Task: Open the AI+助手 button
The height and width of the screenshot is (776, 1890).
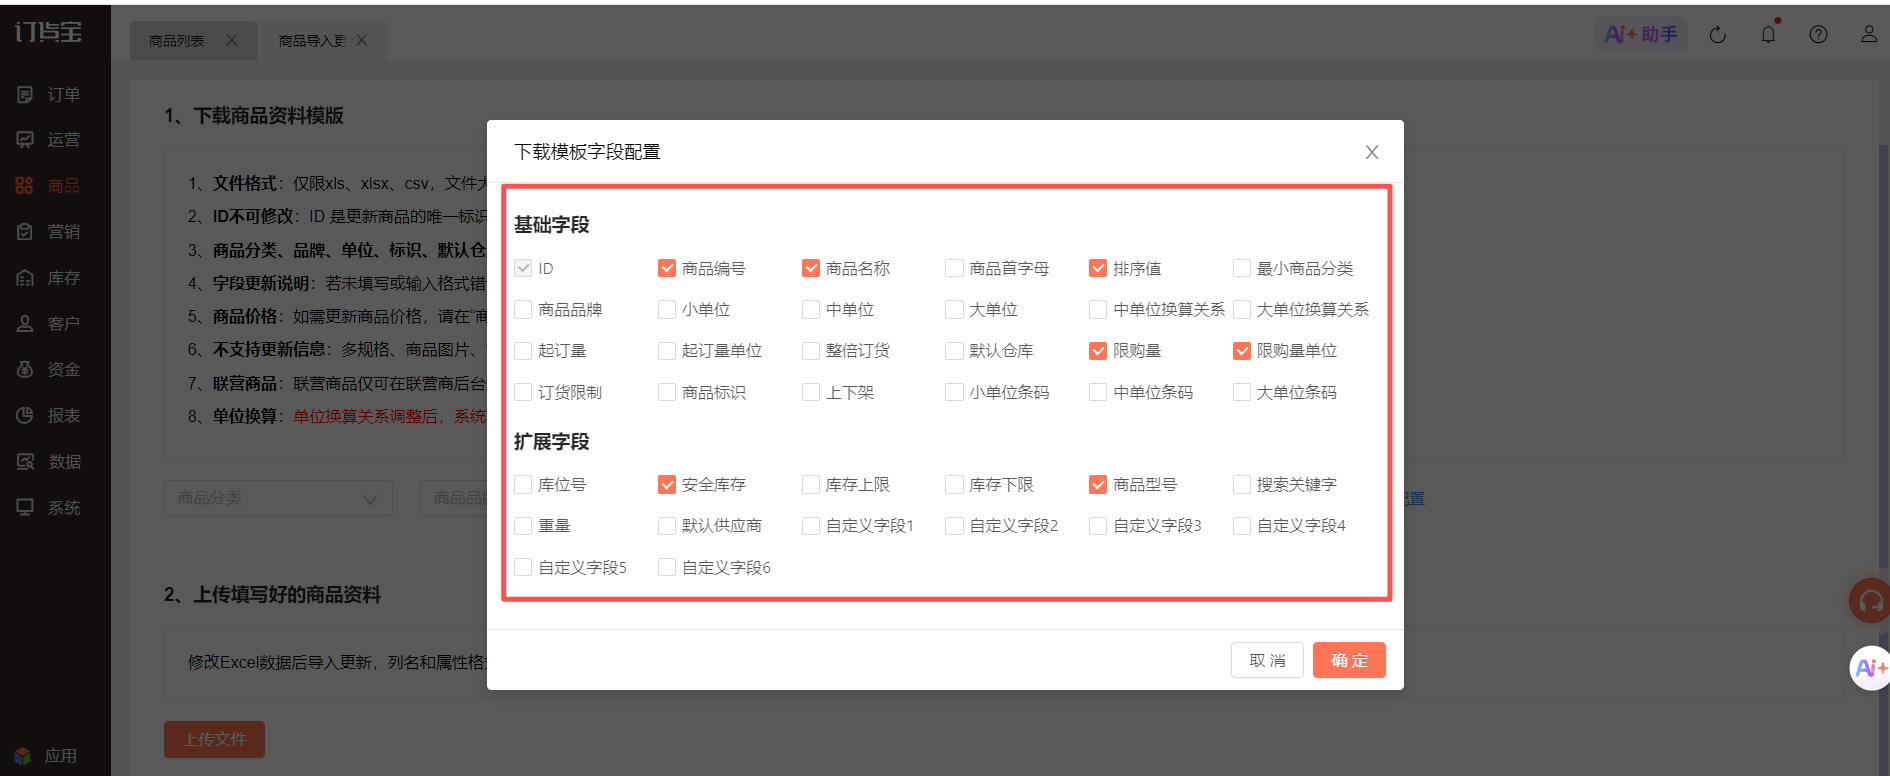Action: click(x=1640, y=35)
